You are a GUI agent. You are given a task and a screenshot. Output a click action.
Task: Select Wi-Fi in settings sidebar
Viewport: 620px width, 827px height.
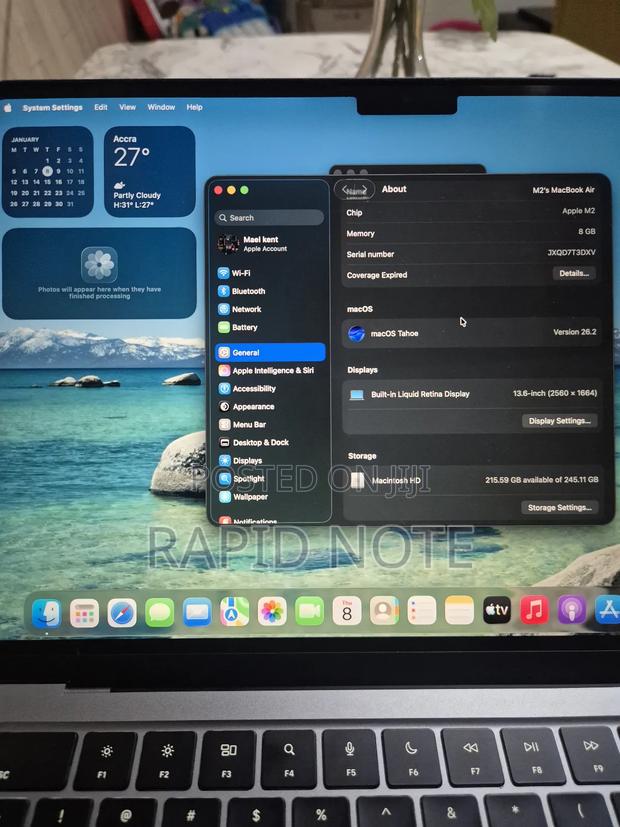click(270, 273)
